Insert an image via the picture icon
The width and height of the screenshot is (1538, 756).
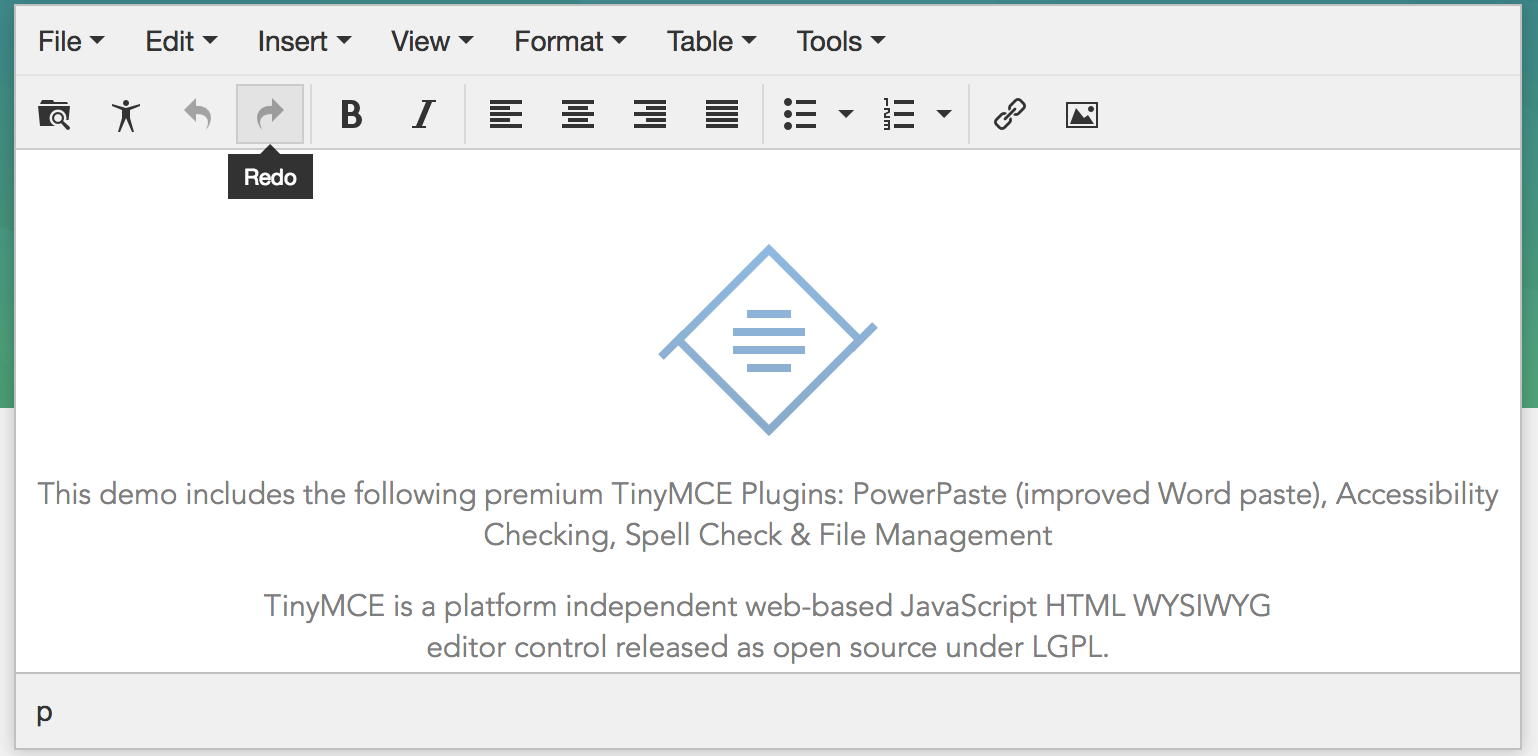pyautogui.click(x=1082, y=115)
